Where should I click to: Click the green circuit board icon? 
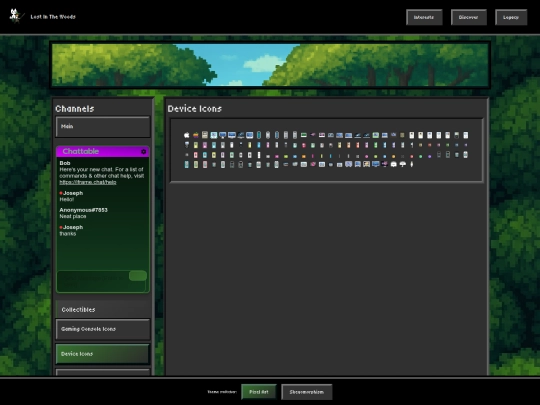(304, 135)
